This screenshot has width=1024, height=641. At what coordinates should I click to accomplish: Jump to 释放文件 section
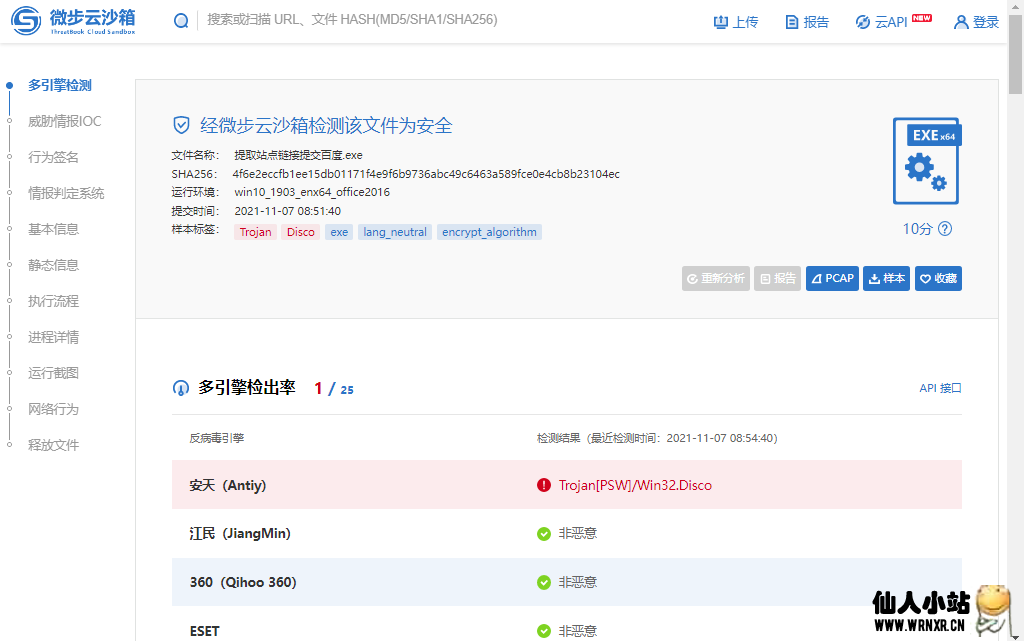53,445
